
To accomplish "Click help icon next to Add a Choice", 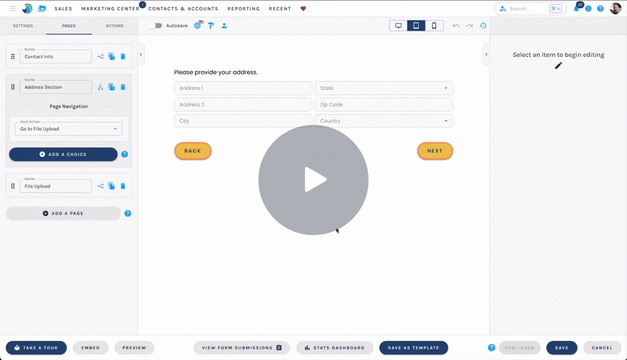I will (124, 154).
